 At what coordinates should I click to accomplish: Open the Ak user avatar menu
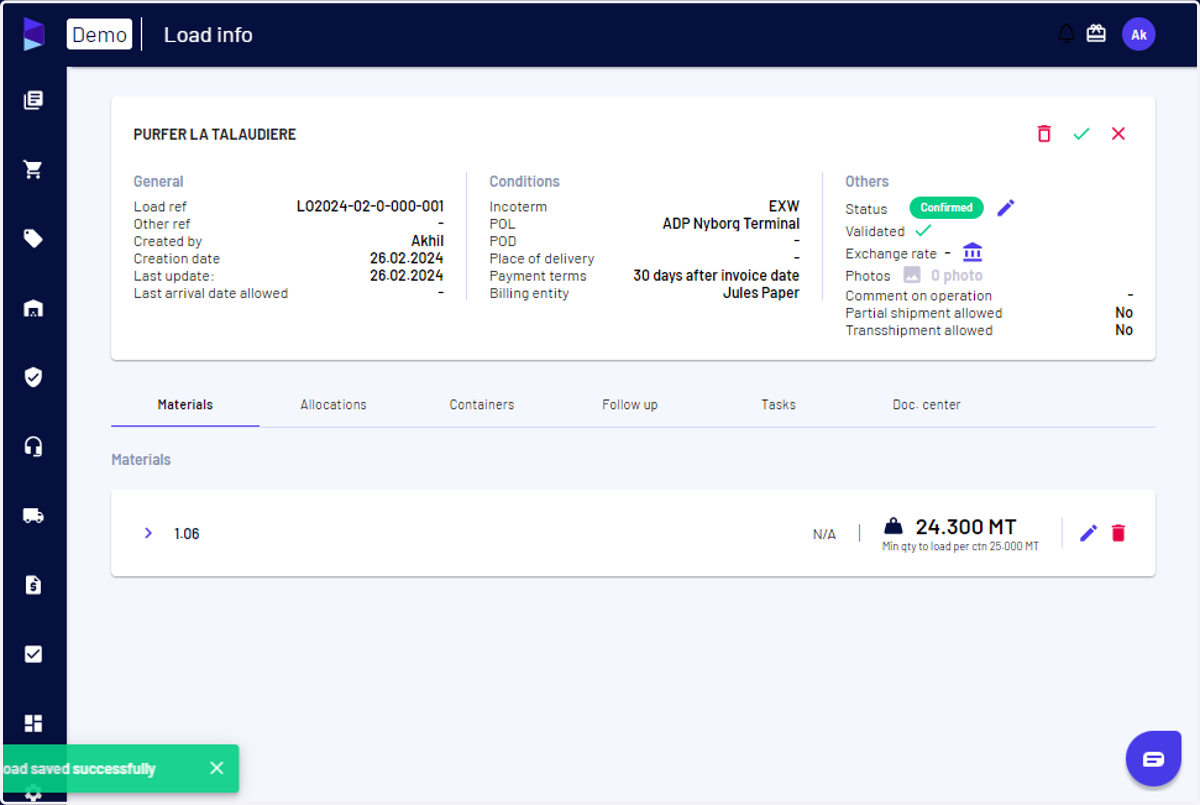pyautogui.click(x=1138, y=34)
